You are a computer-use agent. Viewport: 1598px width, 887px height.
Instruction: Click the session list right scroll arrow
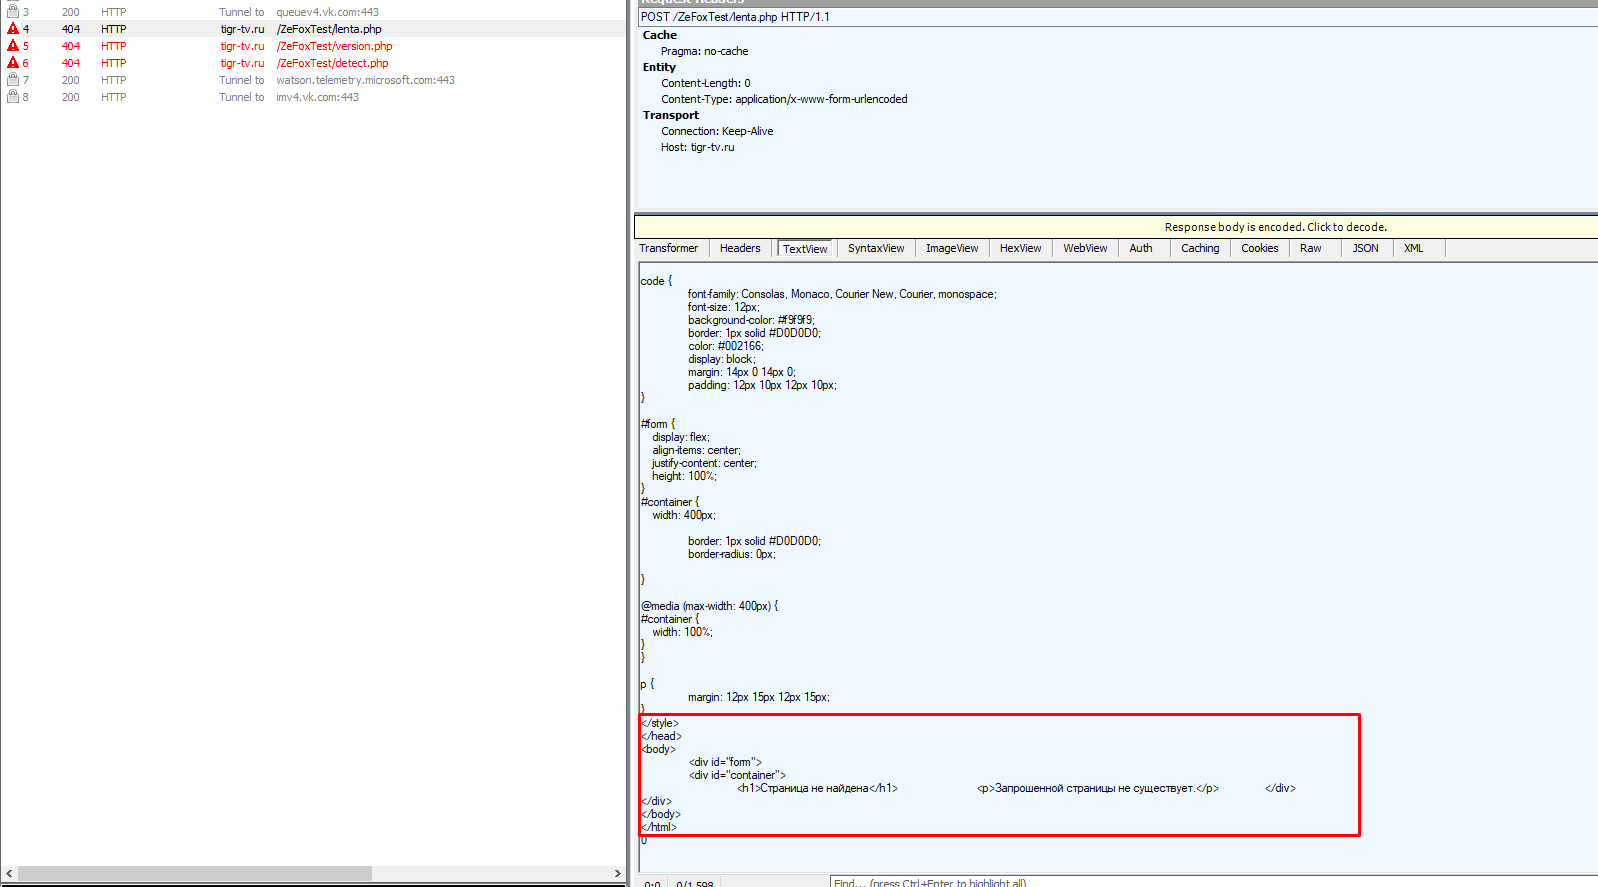pos(617,873)
